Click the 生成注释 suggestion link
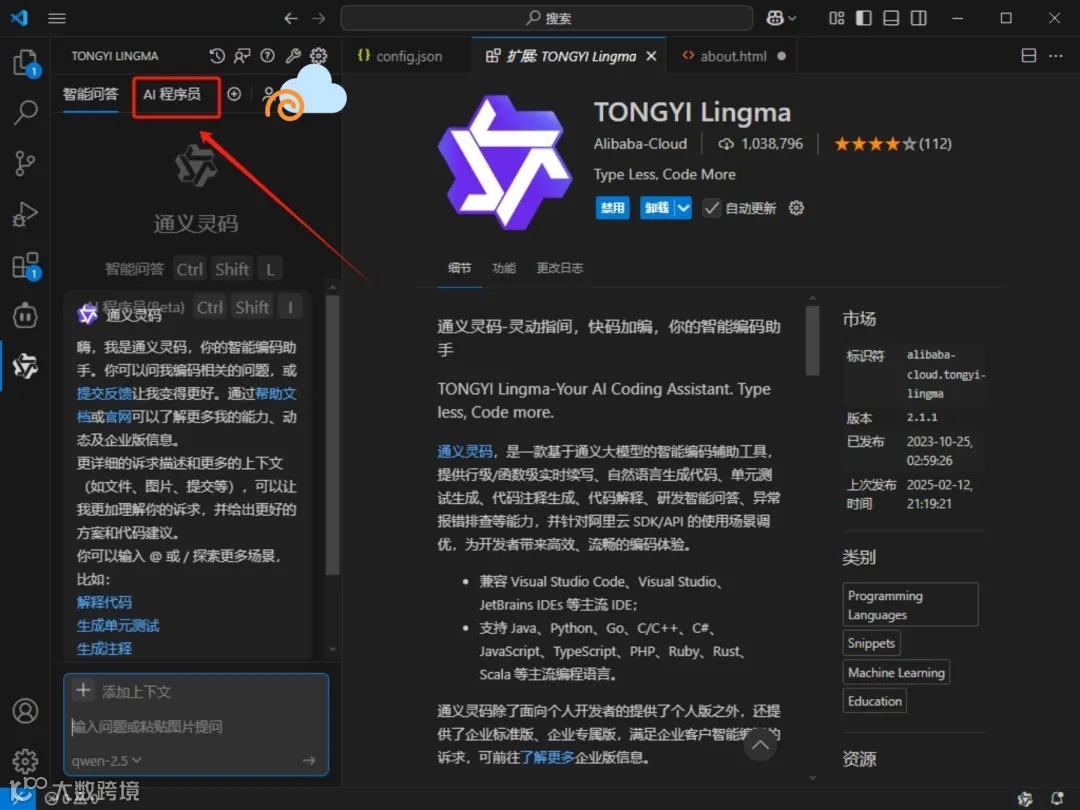The image size is (1080, 810). (x=104, y=649)
